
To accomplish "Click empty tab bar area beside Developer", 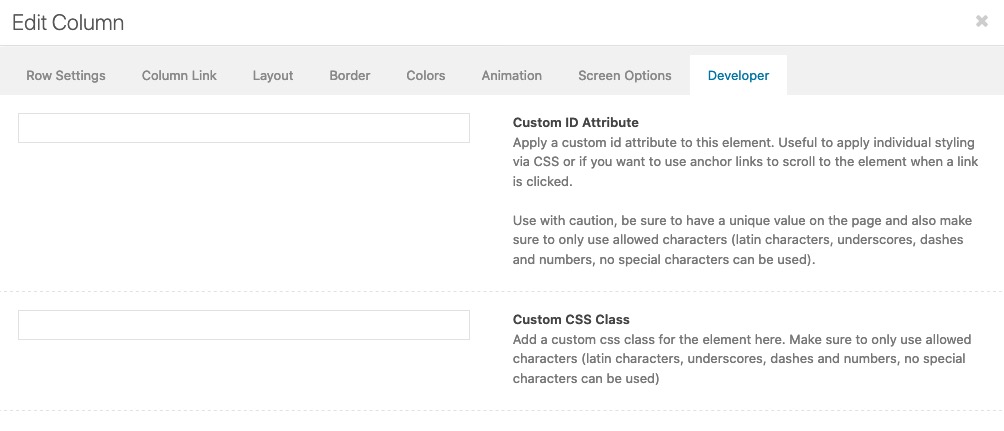I will pyautogui.click(x=895, y=76).
